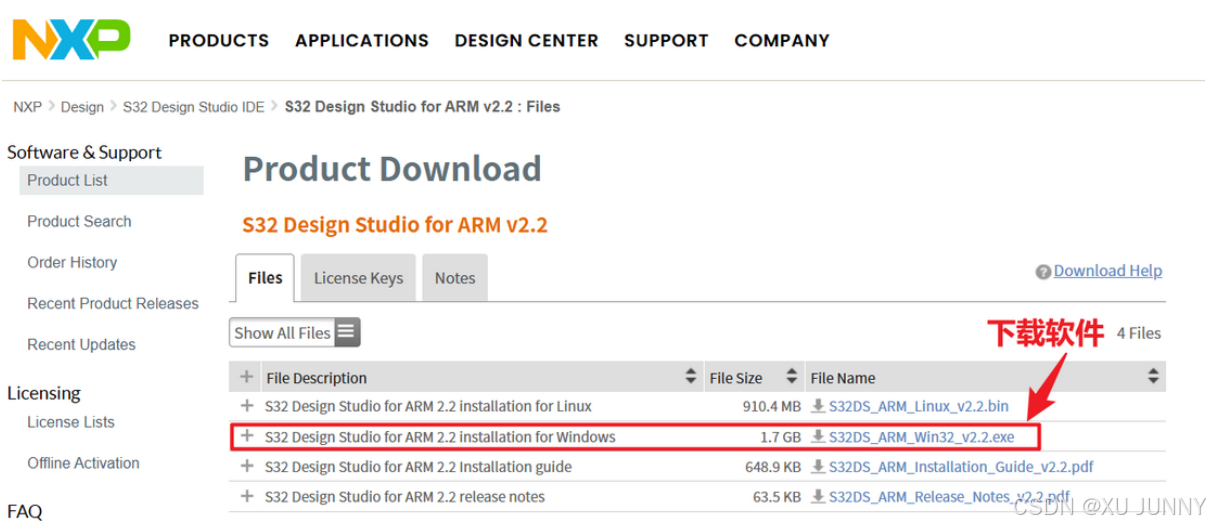Open Order History in sidebar
1210x526 pixels.
click(72, 262)
